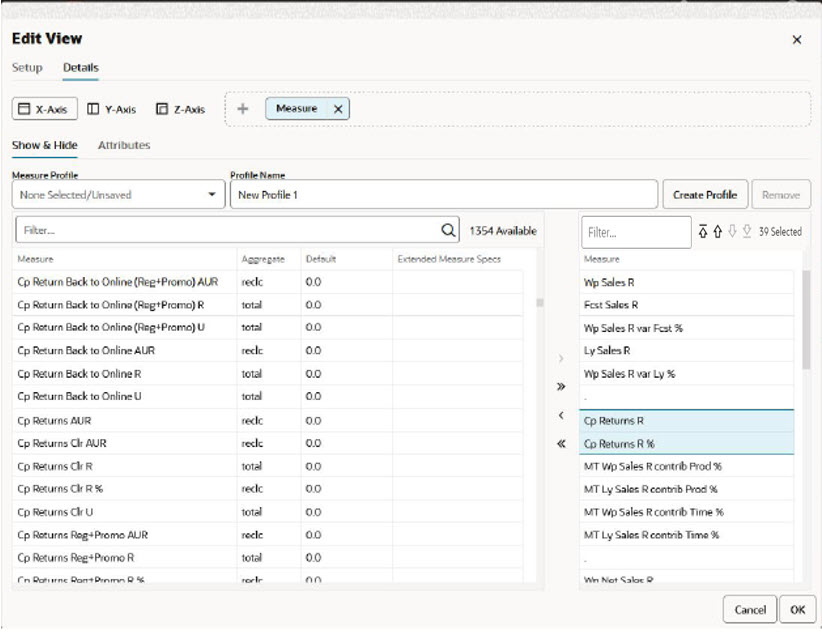
Task: Select the Y-Axis toggle button
Action: 112,109
